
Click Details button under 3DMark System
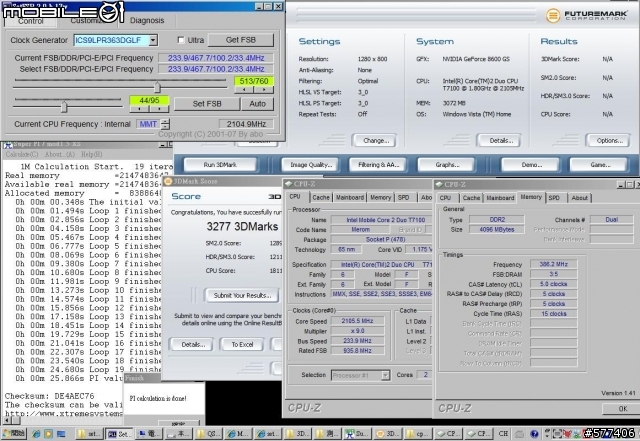click(501, 140)
